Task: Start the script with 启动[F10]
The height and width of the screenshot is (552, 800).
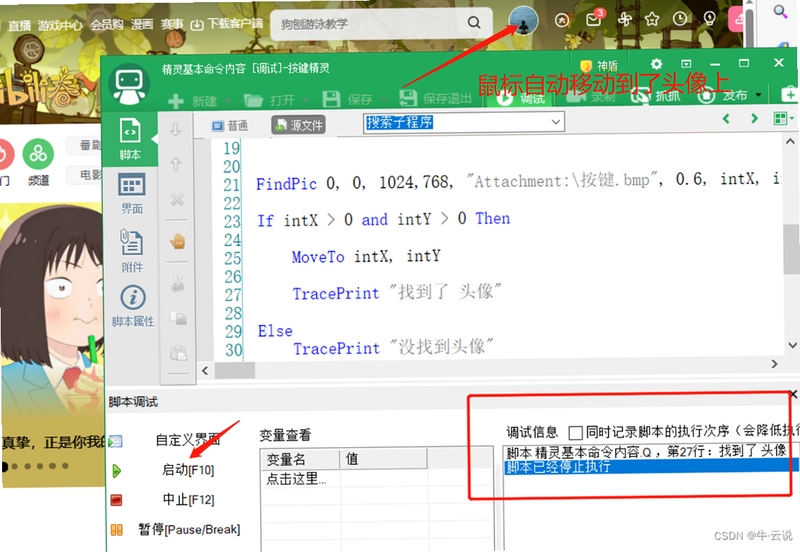Action: pos(188,470)
